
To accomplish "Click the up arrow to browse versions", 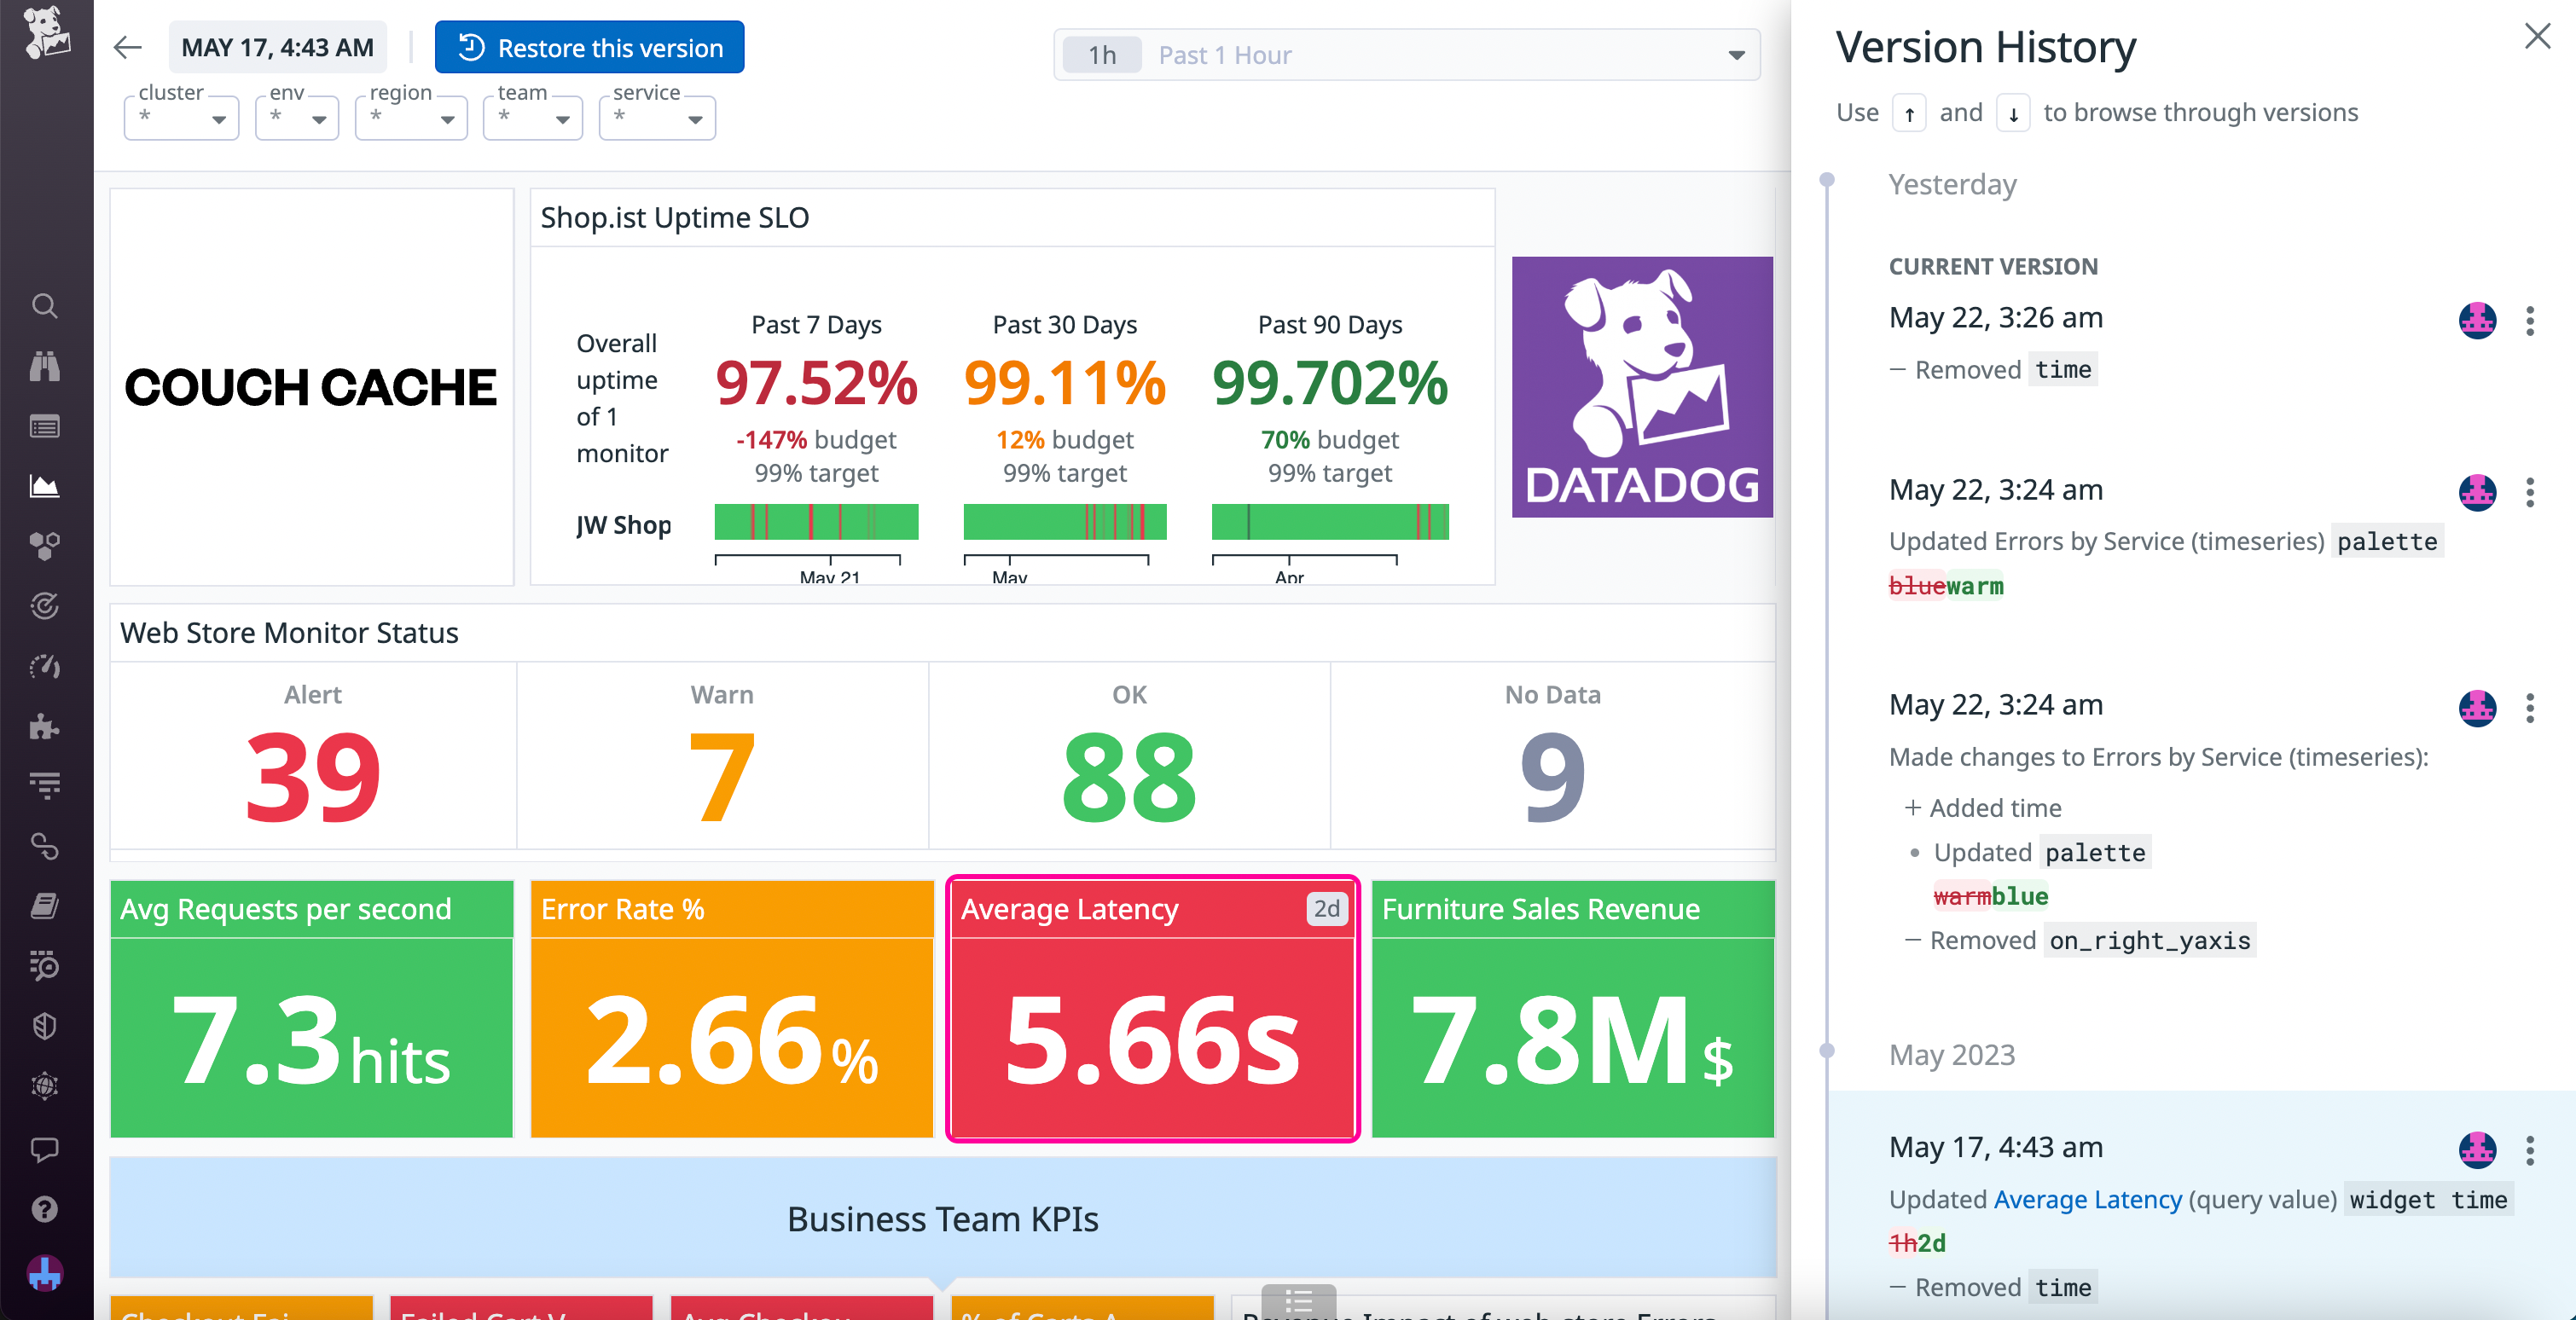I will pos(1909,112).
